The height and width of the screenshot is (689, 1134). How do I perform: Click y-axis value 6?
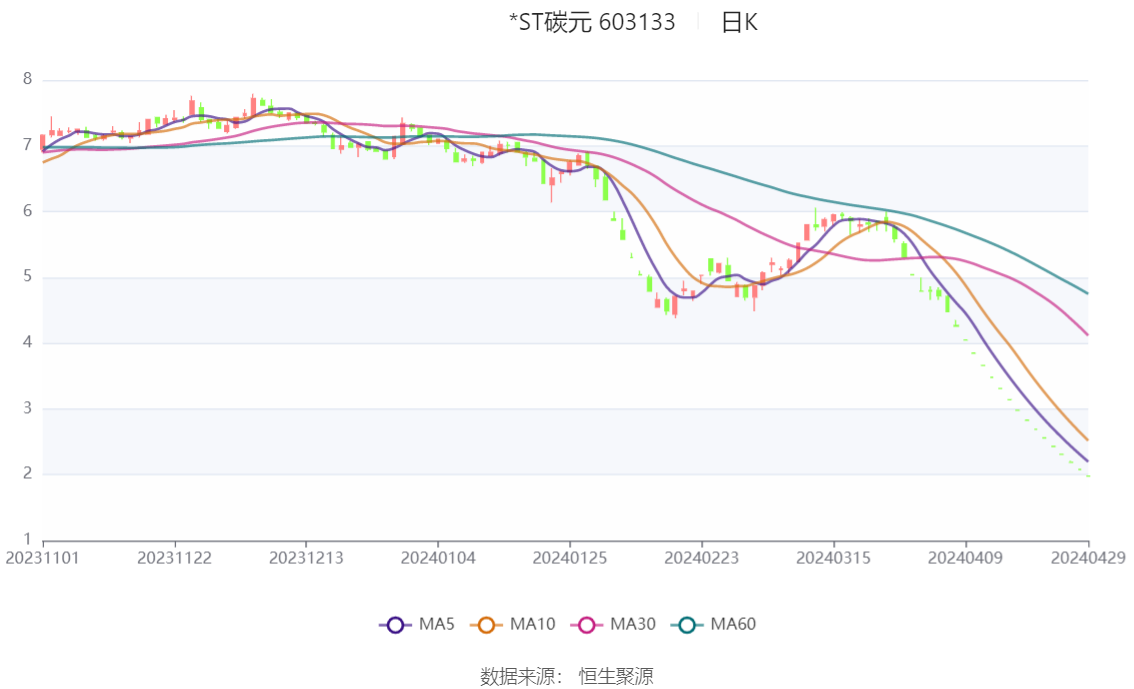coord(27,210)
